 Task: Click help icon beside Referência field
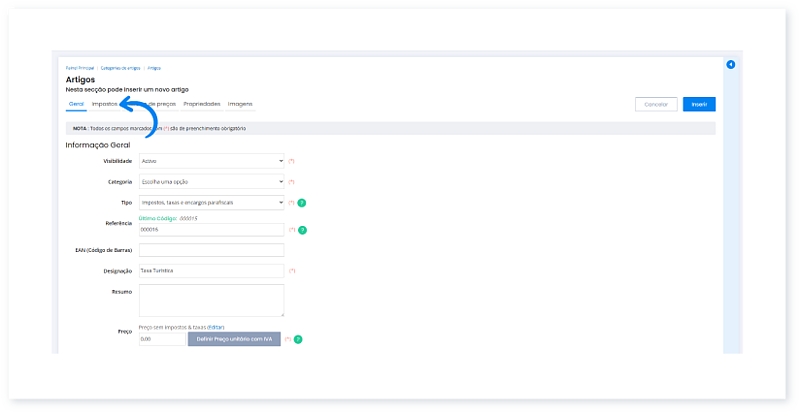[301, 230]
